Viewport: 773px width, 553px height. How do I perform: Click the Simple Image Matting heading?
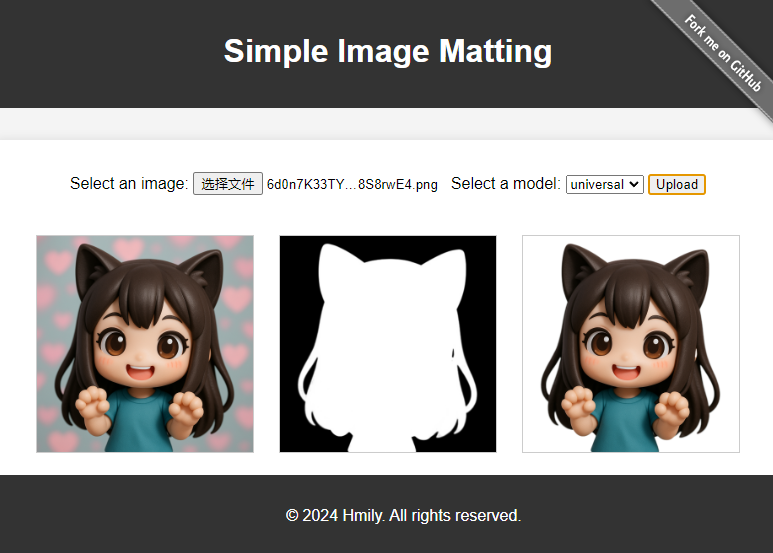click(x=387, y=51)
